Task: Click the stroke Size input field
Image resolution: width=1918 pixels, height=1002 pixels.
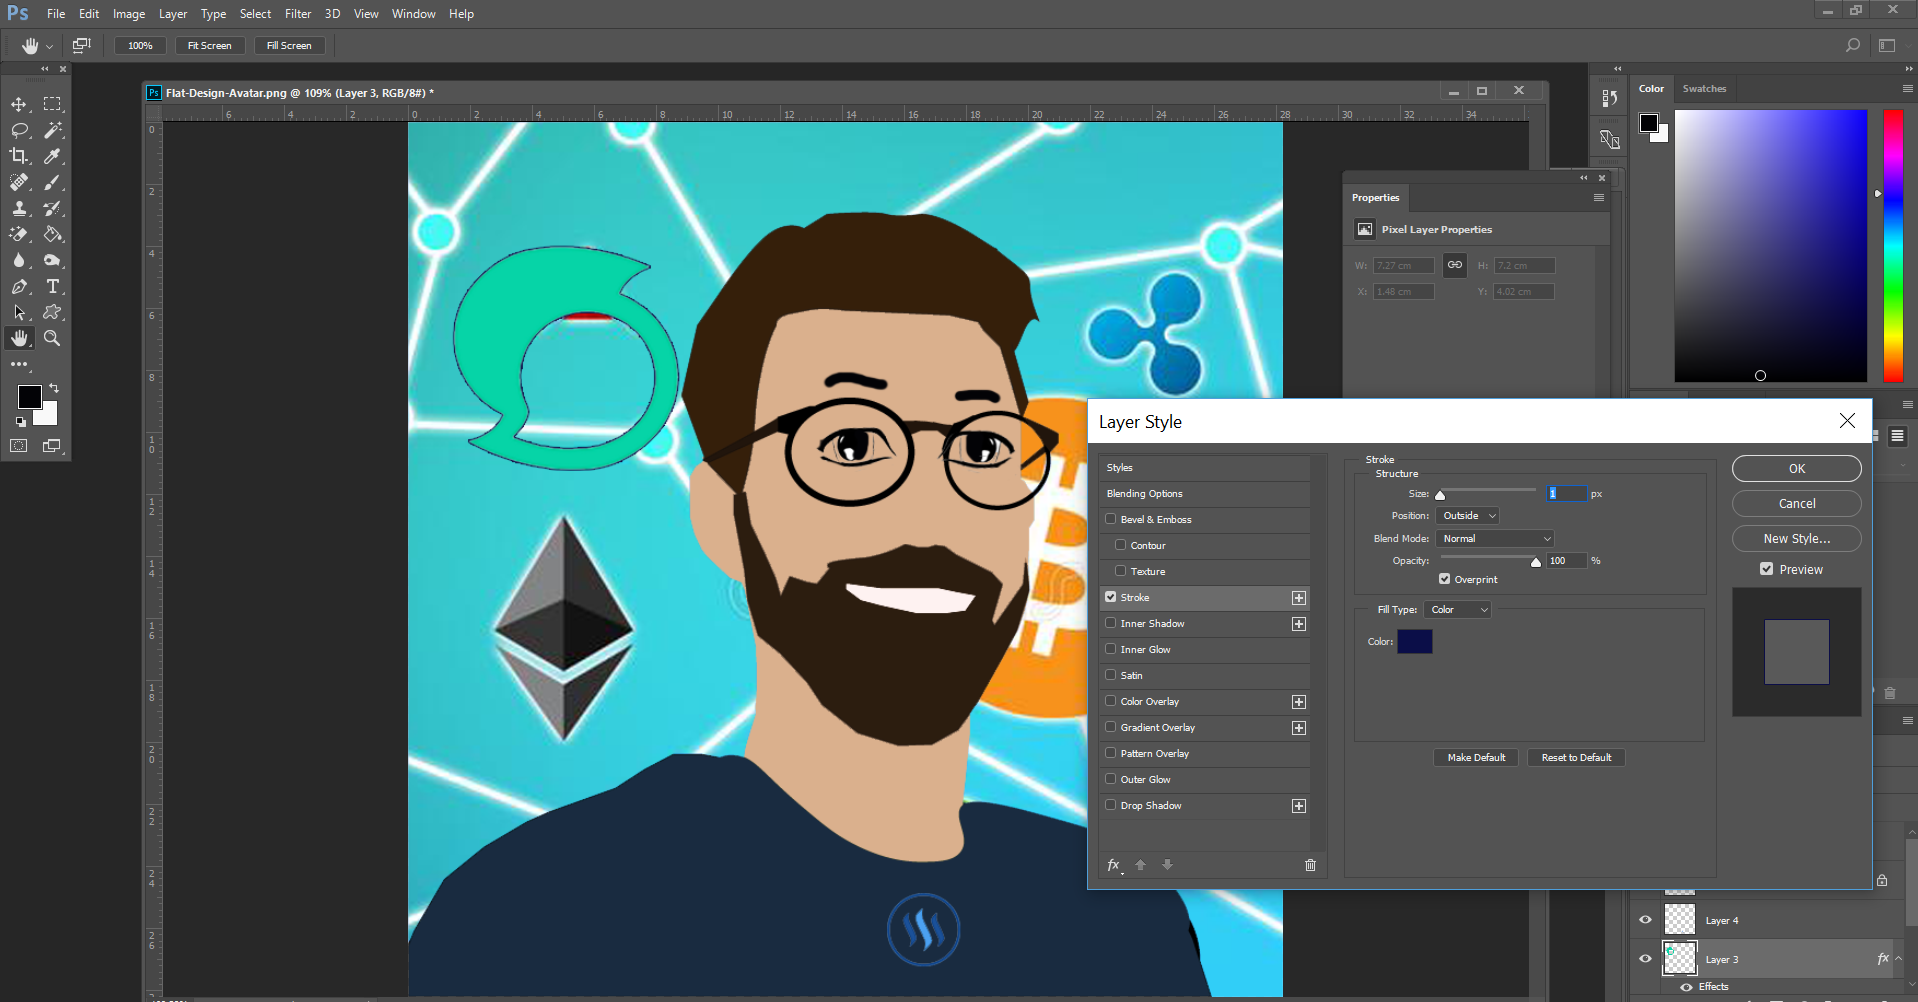Action: point(1564,493)
